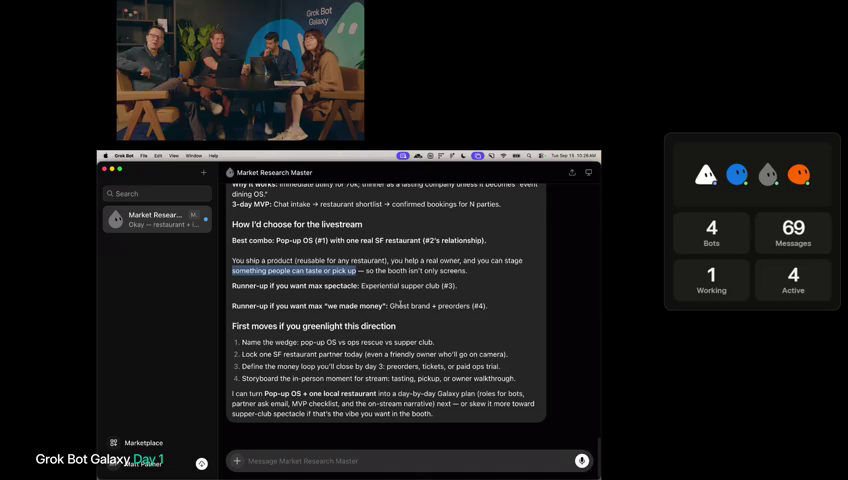Click the 4 Bots stat card

click(x=712, y=233)
